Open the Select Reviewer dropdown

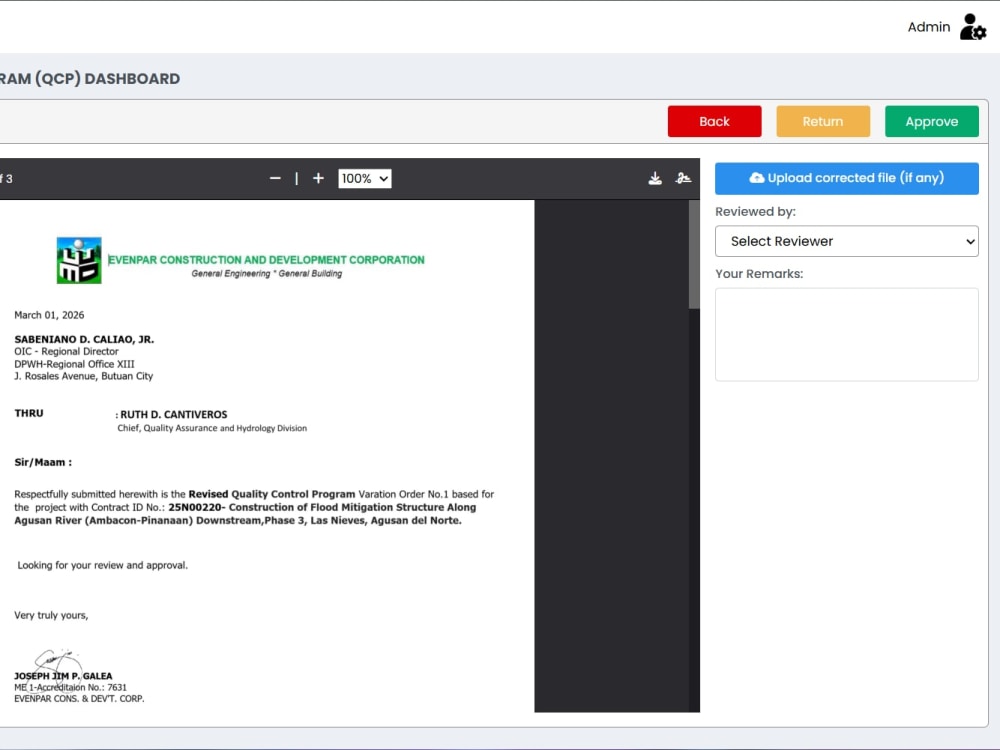point(846,241)
